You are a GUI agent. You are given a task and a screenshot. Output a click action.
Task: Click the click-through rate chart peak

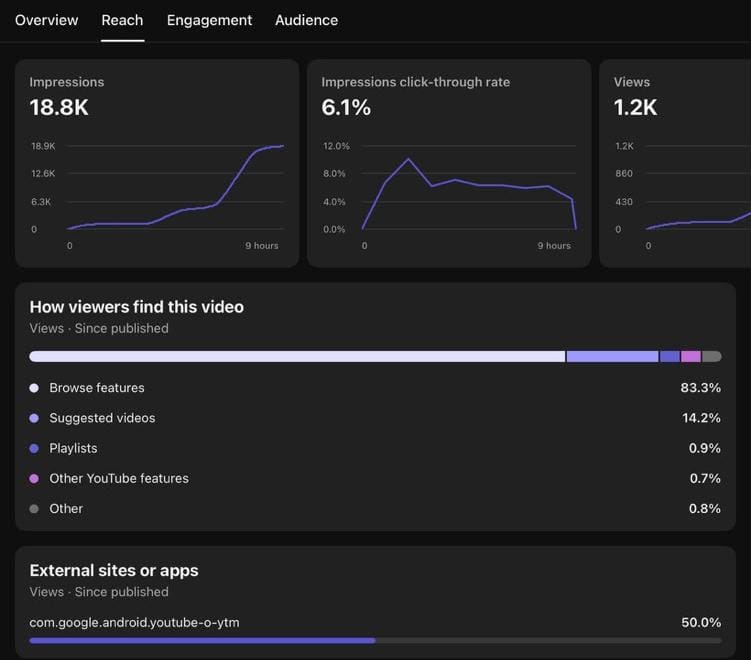[x=408, y=159]
